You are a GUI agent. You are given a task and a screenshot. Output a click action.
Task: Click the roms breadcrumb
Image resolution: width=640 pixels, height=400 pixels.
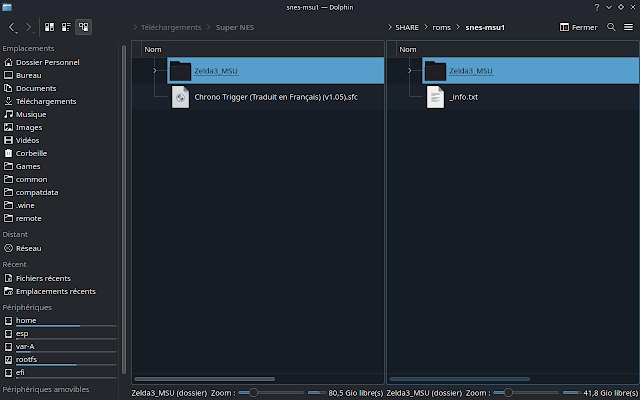pos(442,27)
